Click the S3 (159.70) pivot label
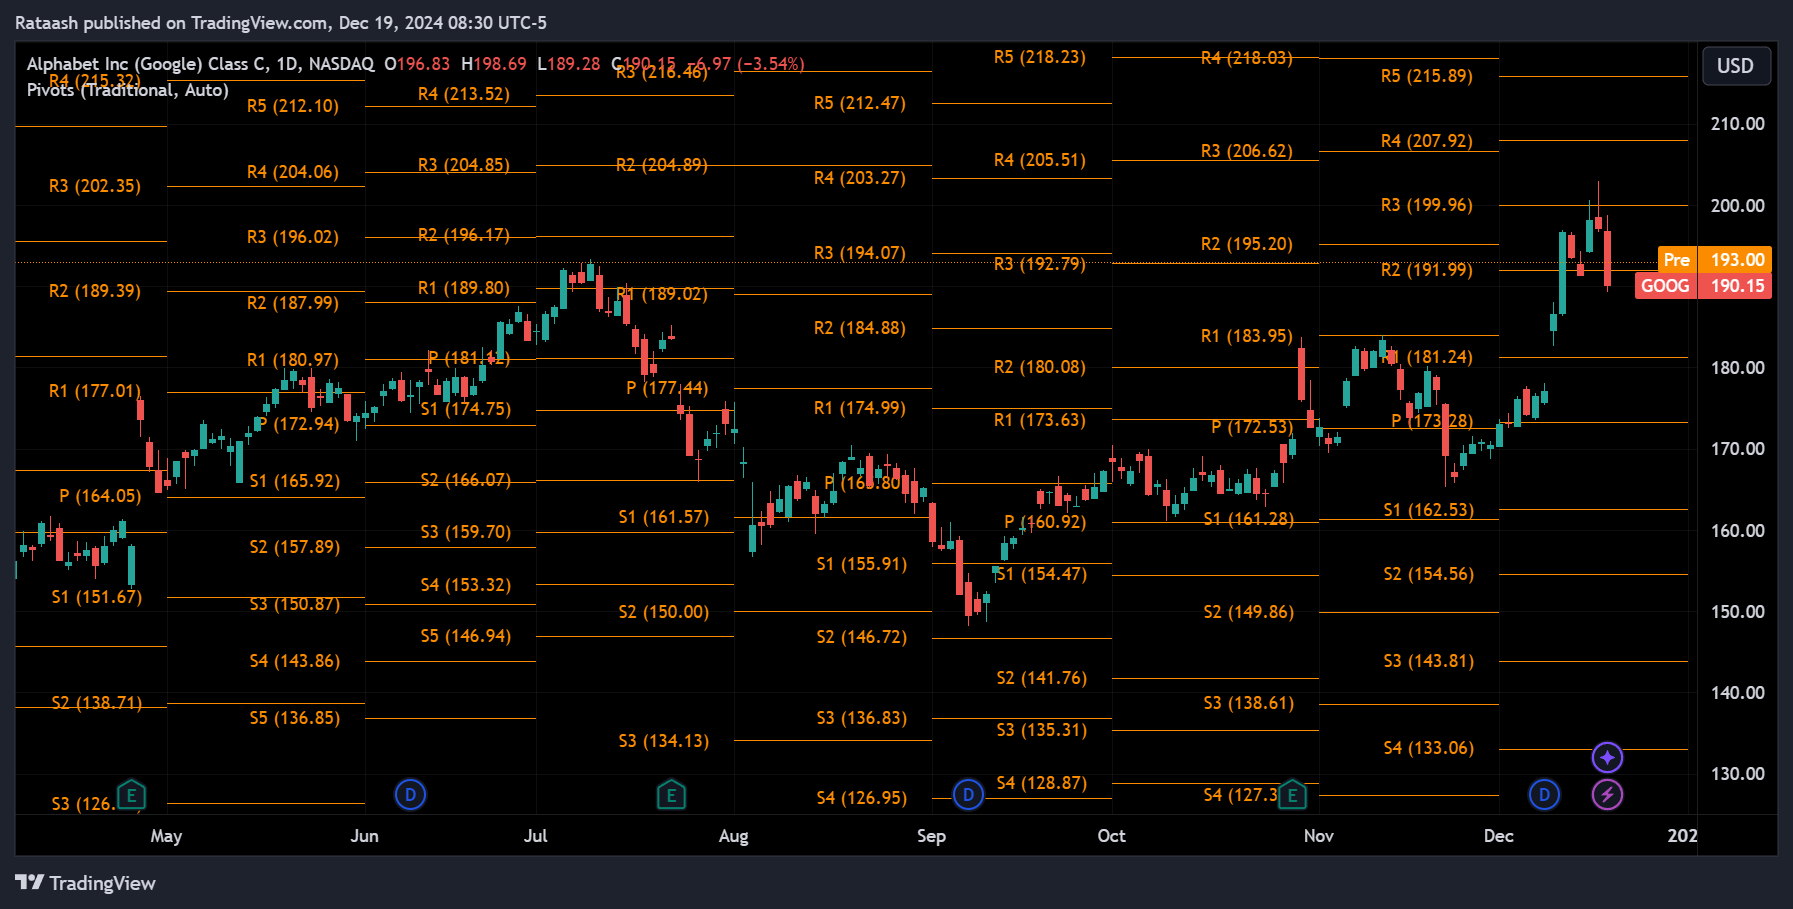 (466, 532)
